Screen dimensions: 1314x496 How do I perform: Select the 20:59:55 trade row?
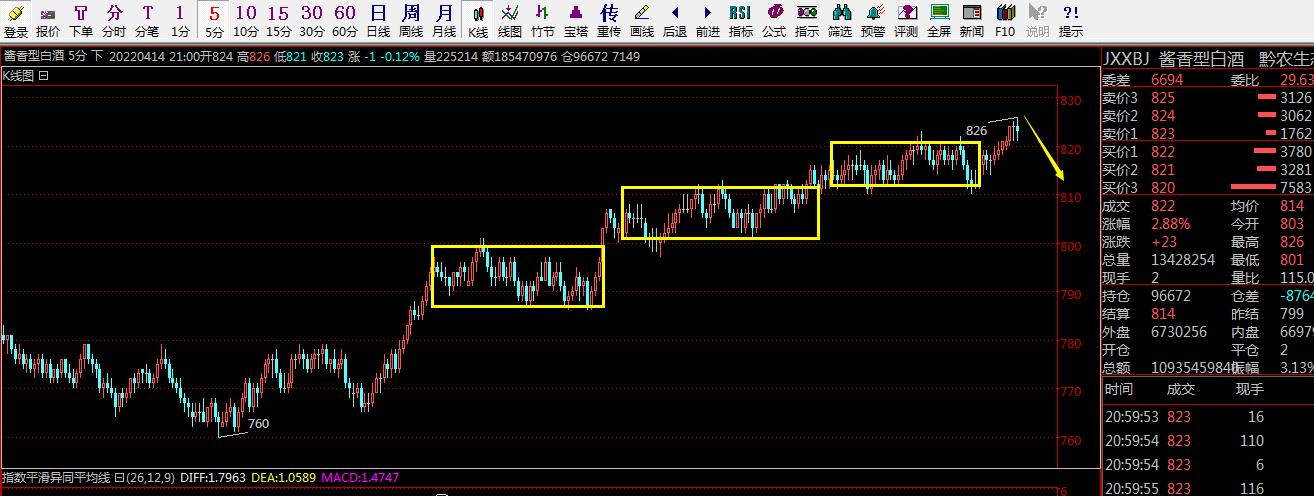point(1207,489)
